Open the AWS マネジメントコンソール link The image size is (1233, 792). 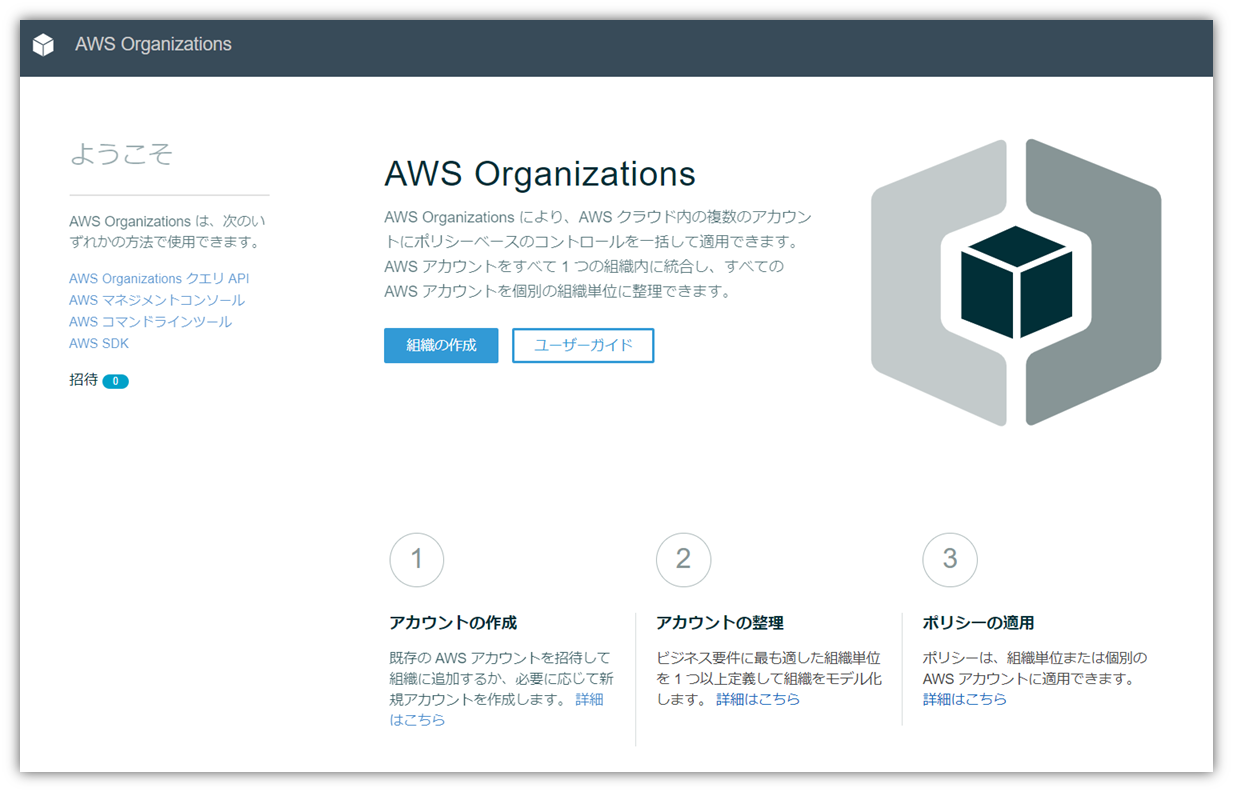coord(156,299)
